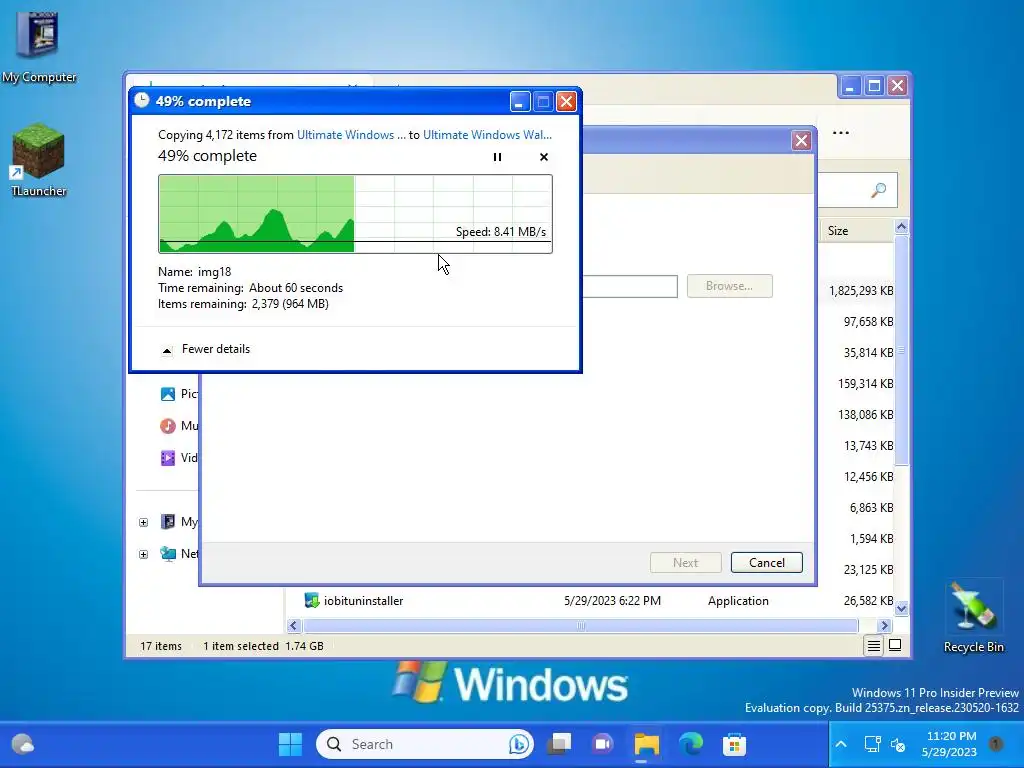Pause the file copy operation
1024x768 pixels.
(x=497, y=157)
